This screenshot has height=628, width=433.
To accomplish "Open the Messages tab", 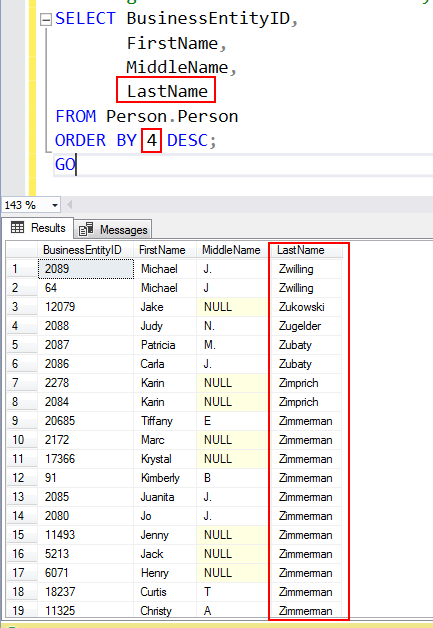I will [x=113, y=229].
